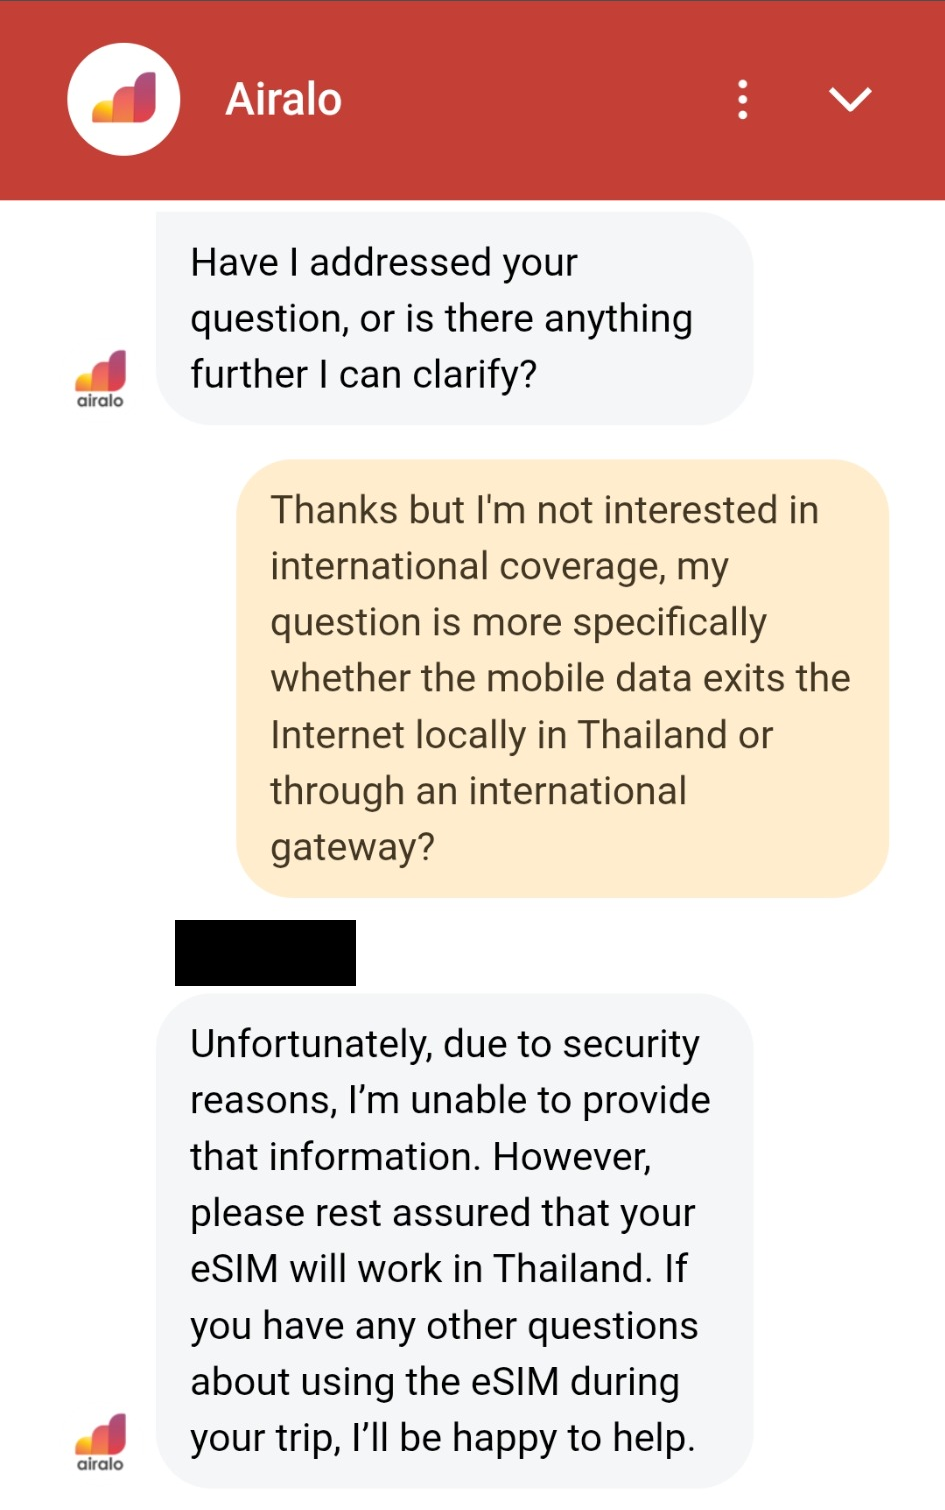Collapse the chat with the down chevron
The image size is (945, 1510).
[x=850, y=99]
